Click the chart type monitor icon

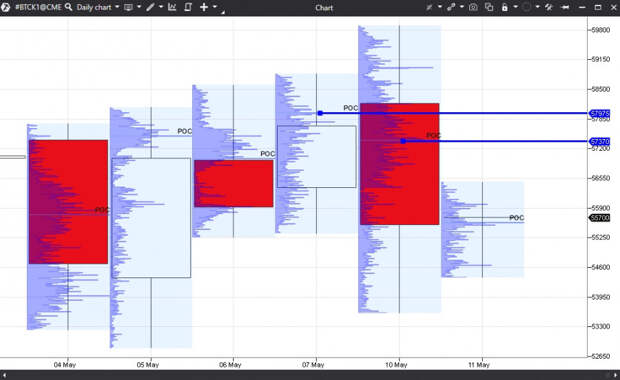pyautogui.click(x=129, y=7)
